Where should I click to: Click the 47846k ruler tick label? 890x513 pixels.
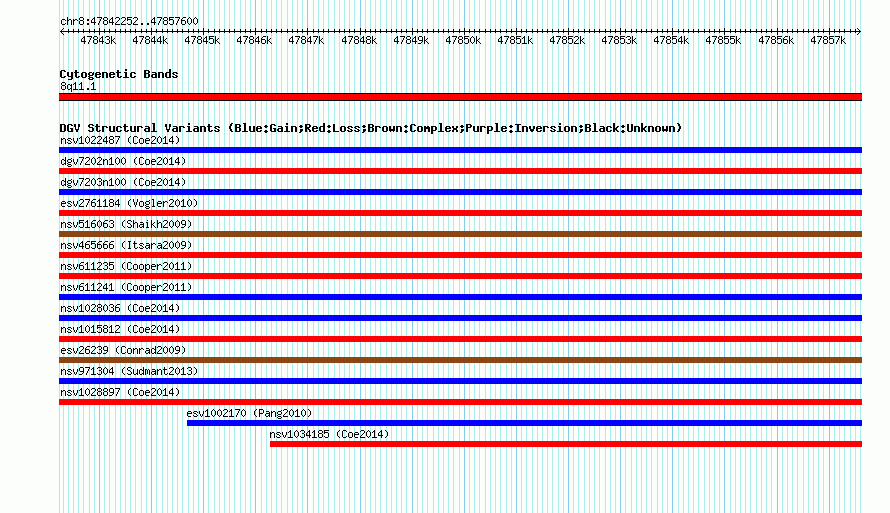click(x=254, y=40)
